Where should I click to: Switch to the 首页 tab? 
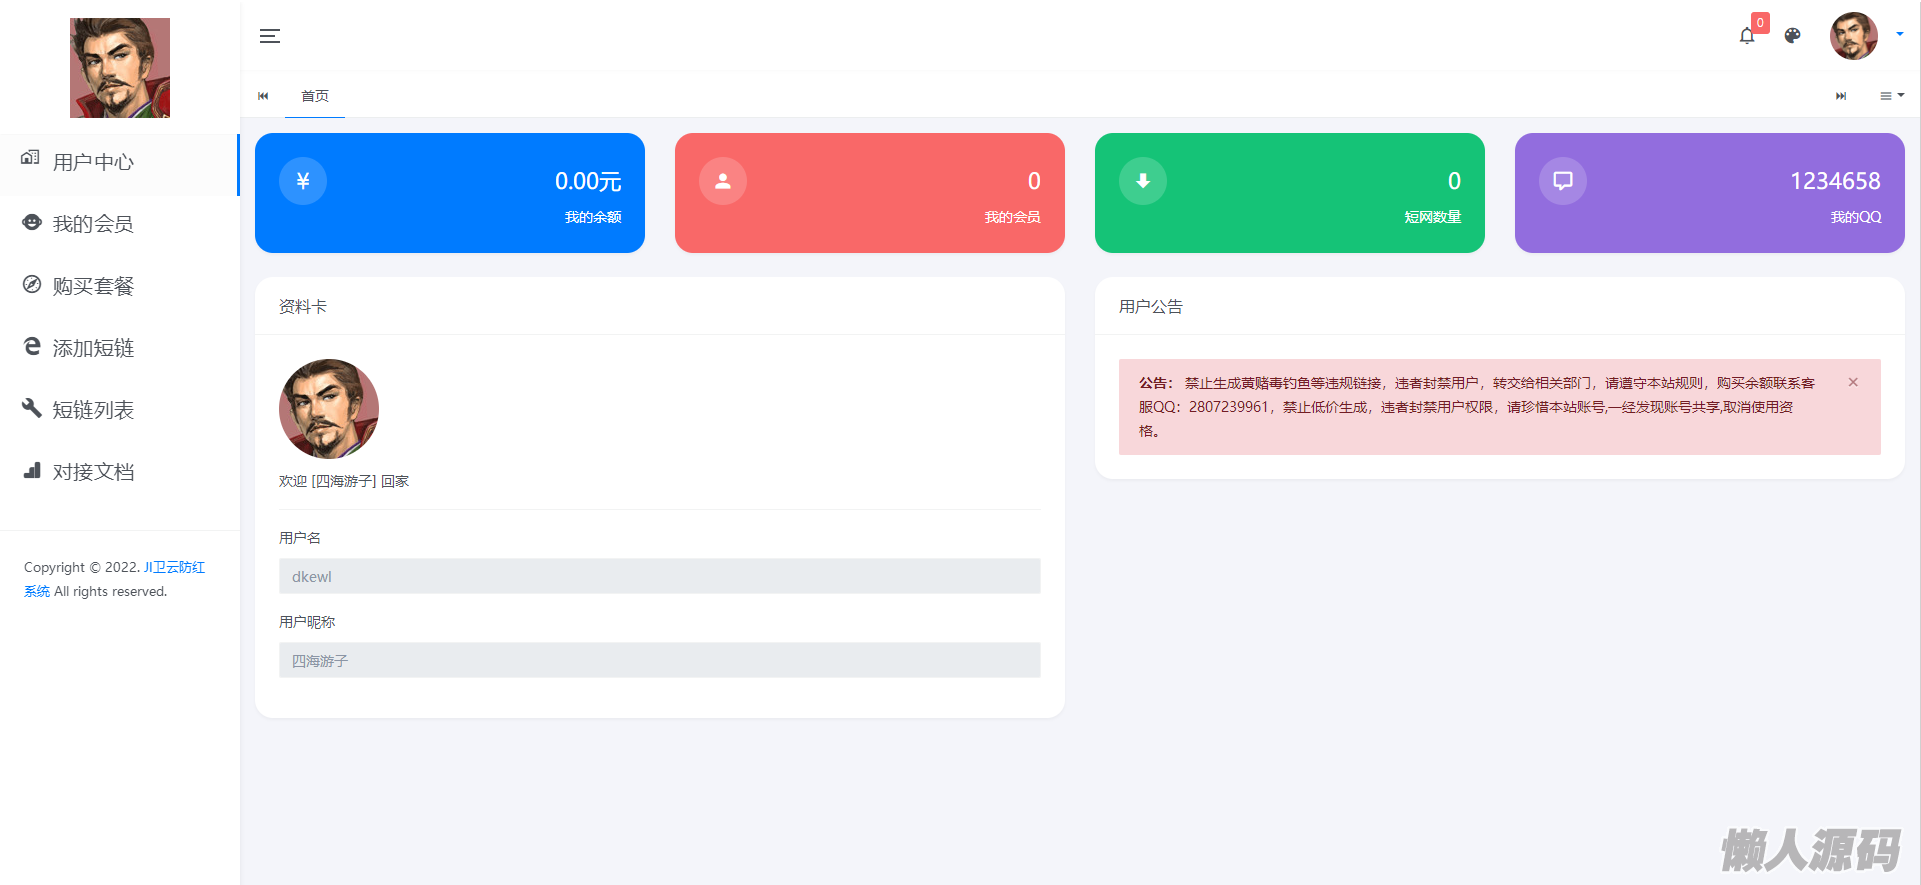click(x=315, y=96)
